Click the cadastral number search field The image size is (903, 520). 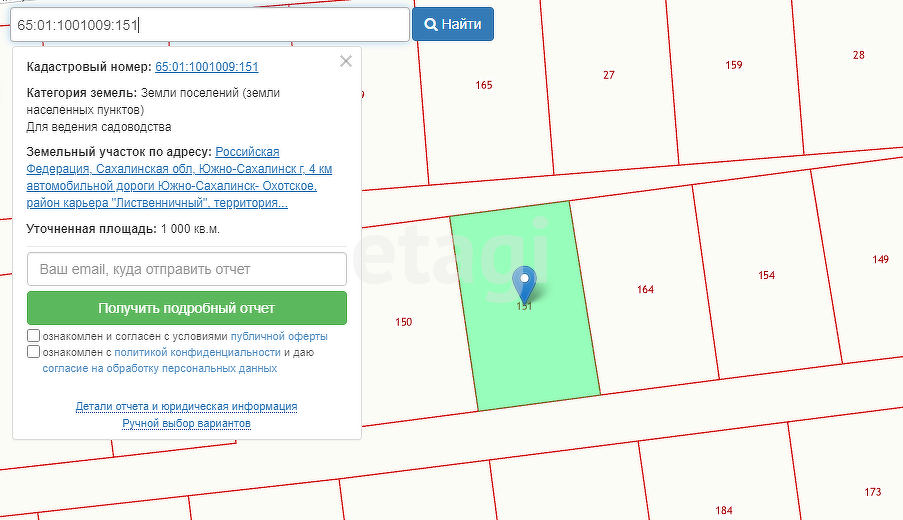point(210,25)
